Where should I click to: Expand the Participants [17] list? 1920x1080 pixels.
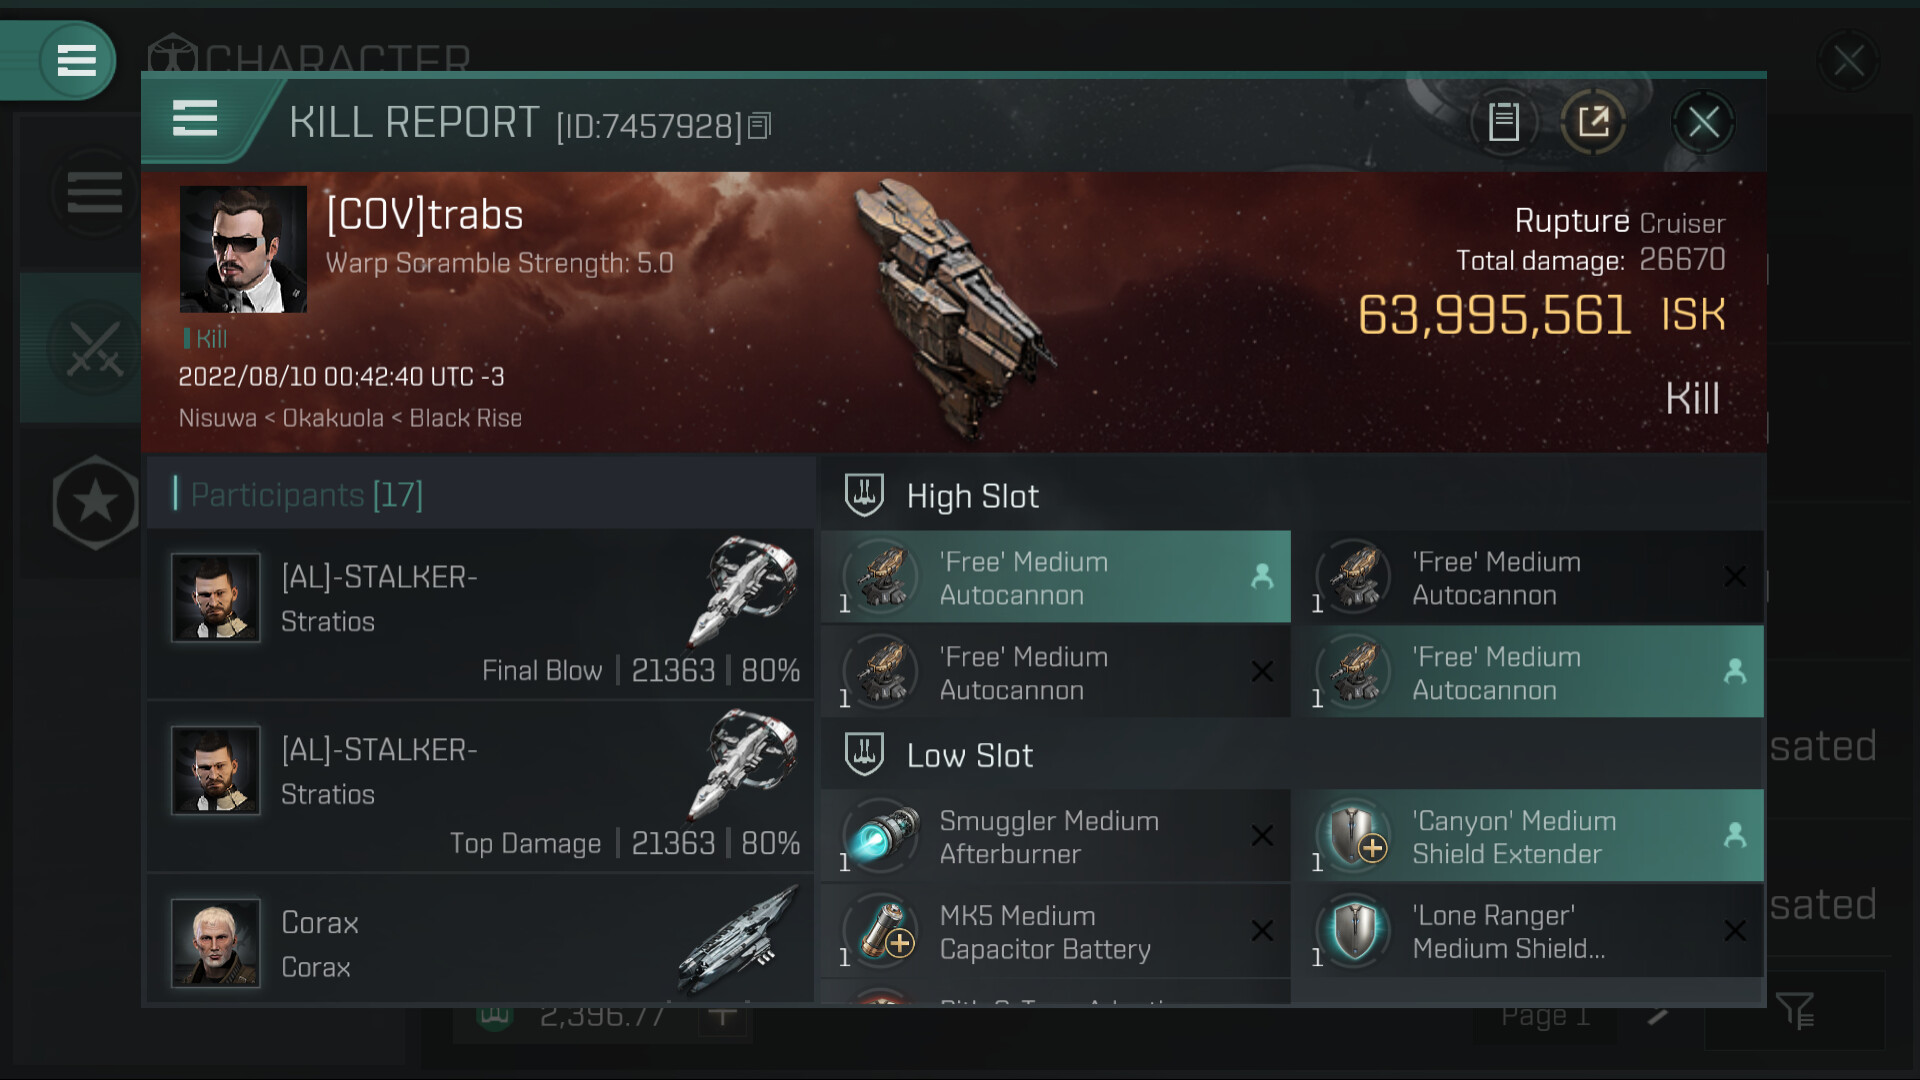(306, 495)
